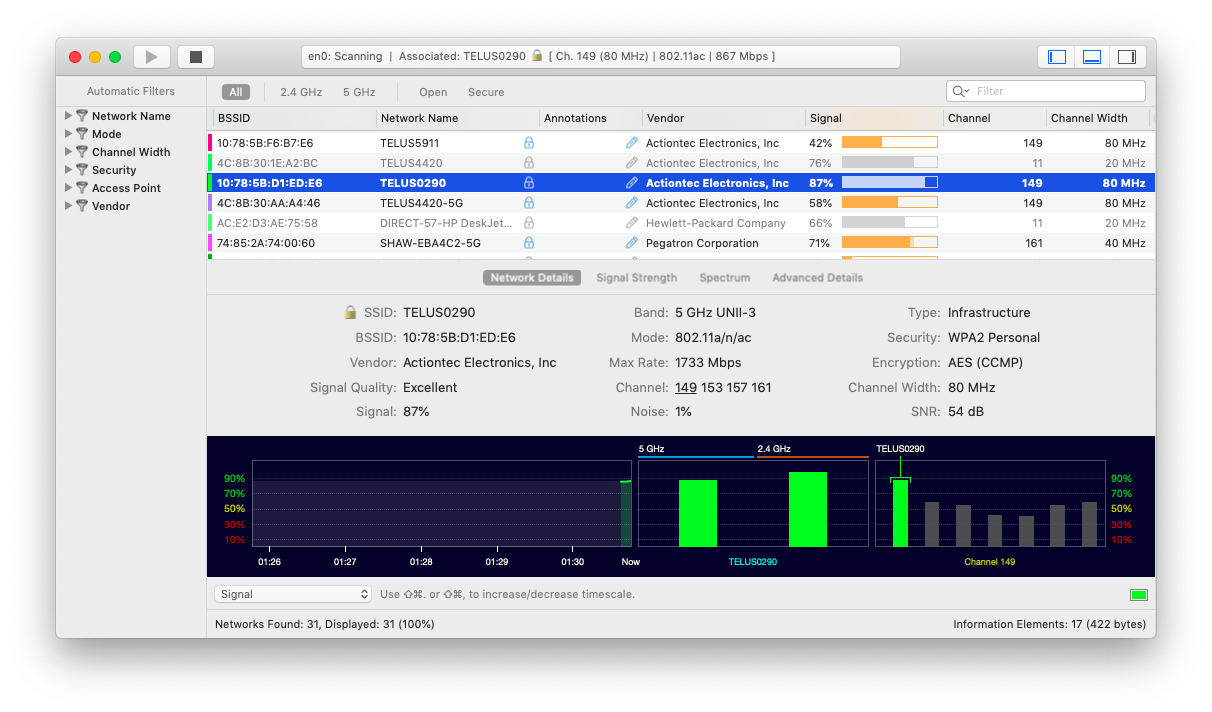This screenshot has height=712, width=1212.
Task: Open the Signal graph type dropdown
Action: (x=293, y=594)
